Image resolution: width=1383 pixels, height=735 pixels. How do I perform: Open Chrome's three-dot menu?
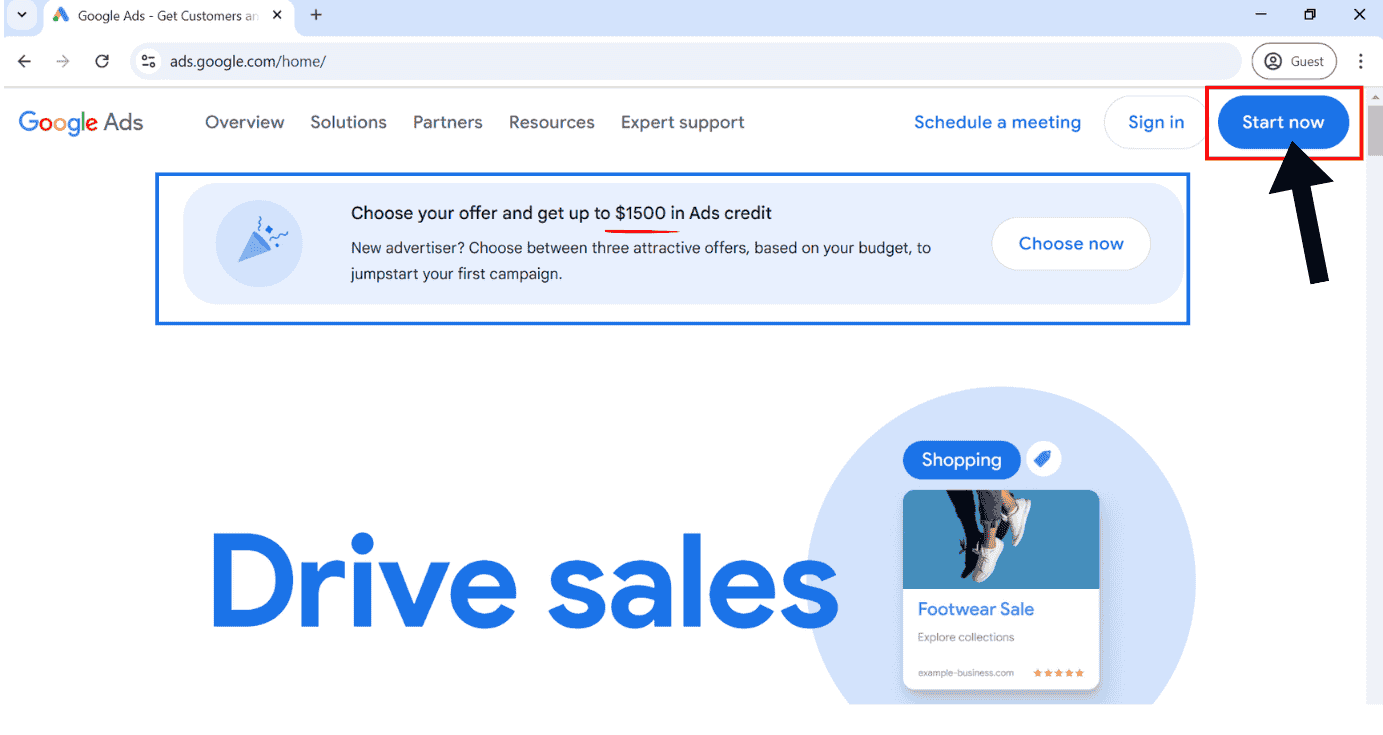tap(1361, 61)
